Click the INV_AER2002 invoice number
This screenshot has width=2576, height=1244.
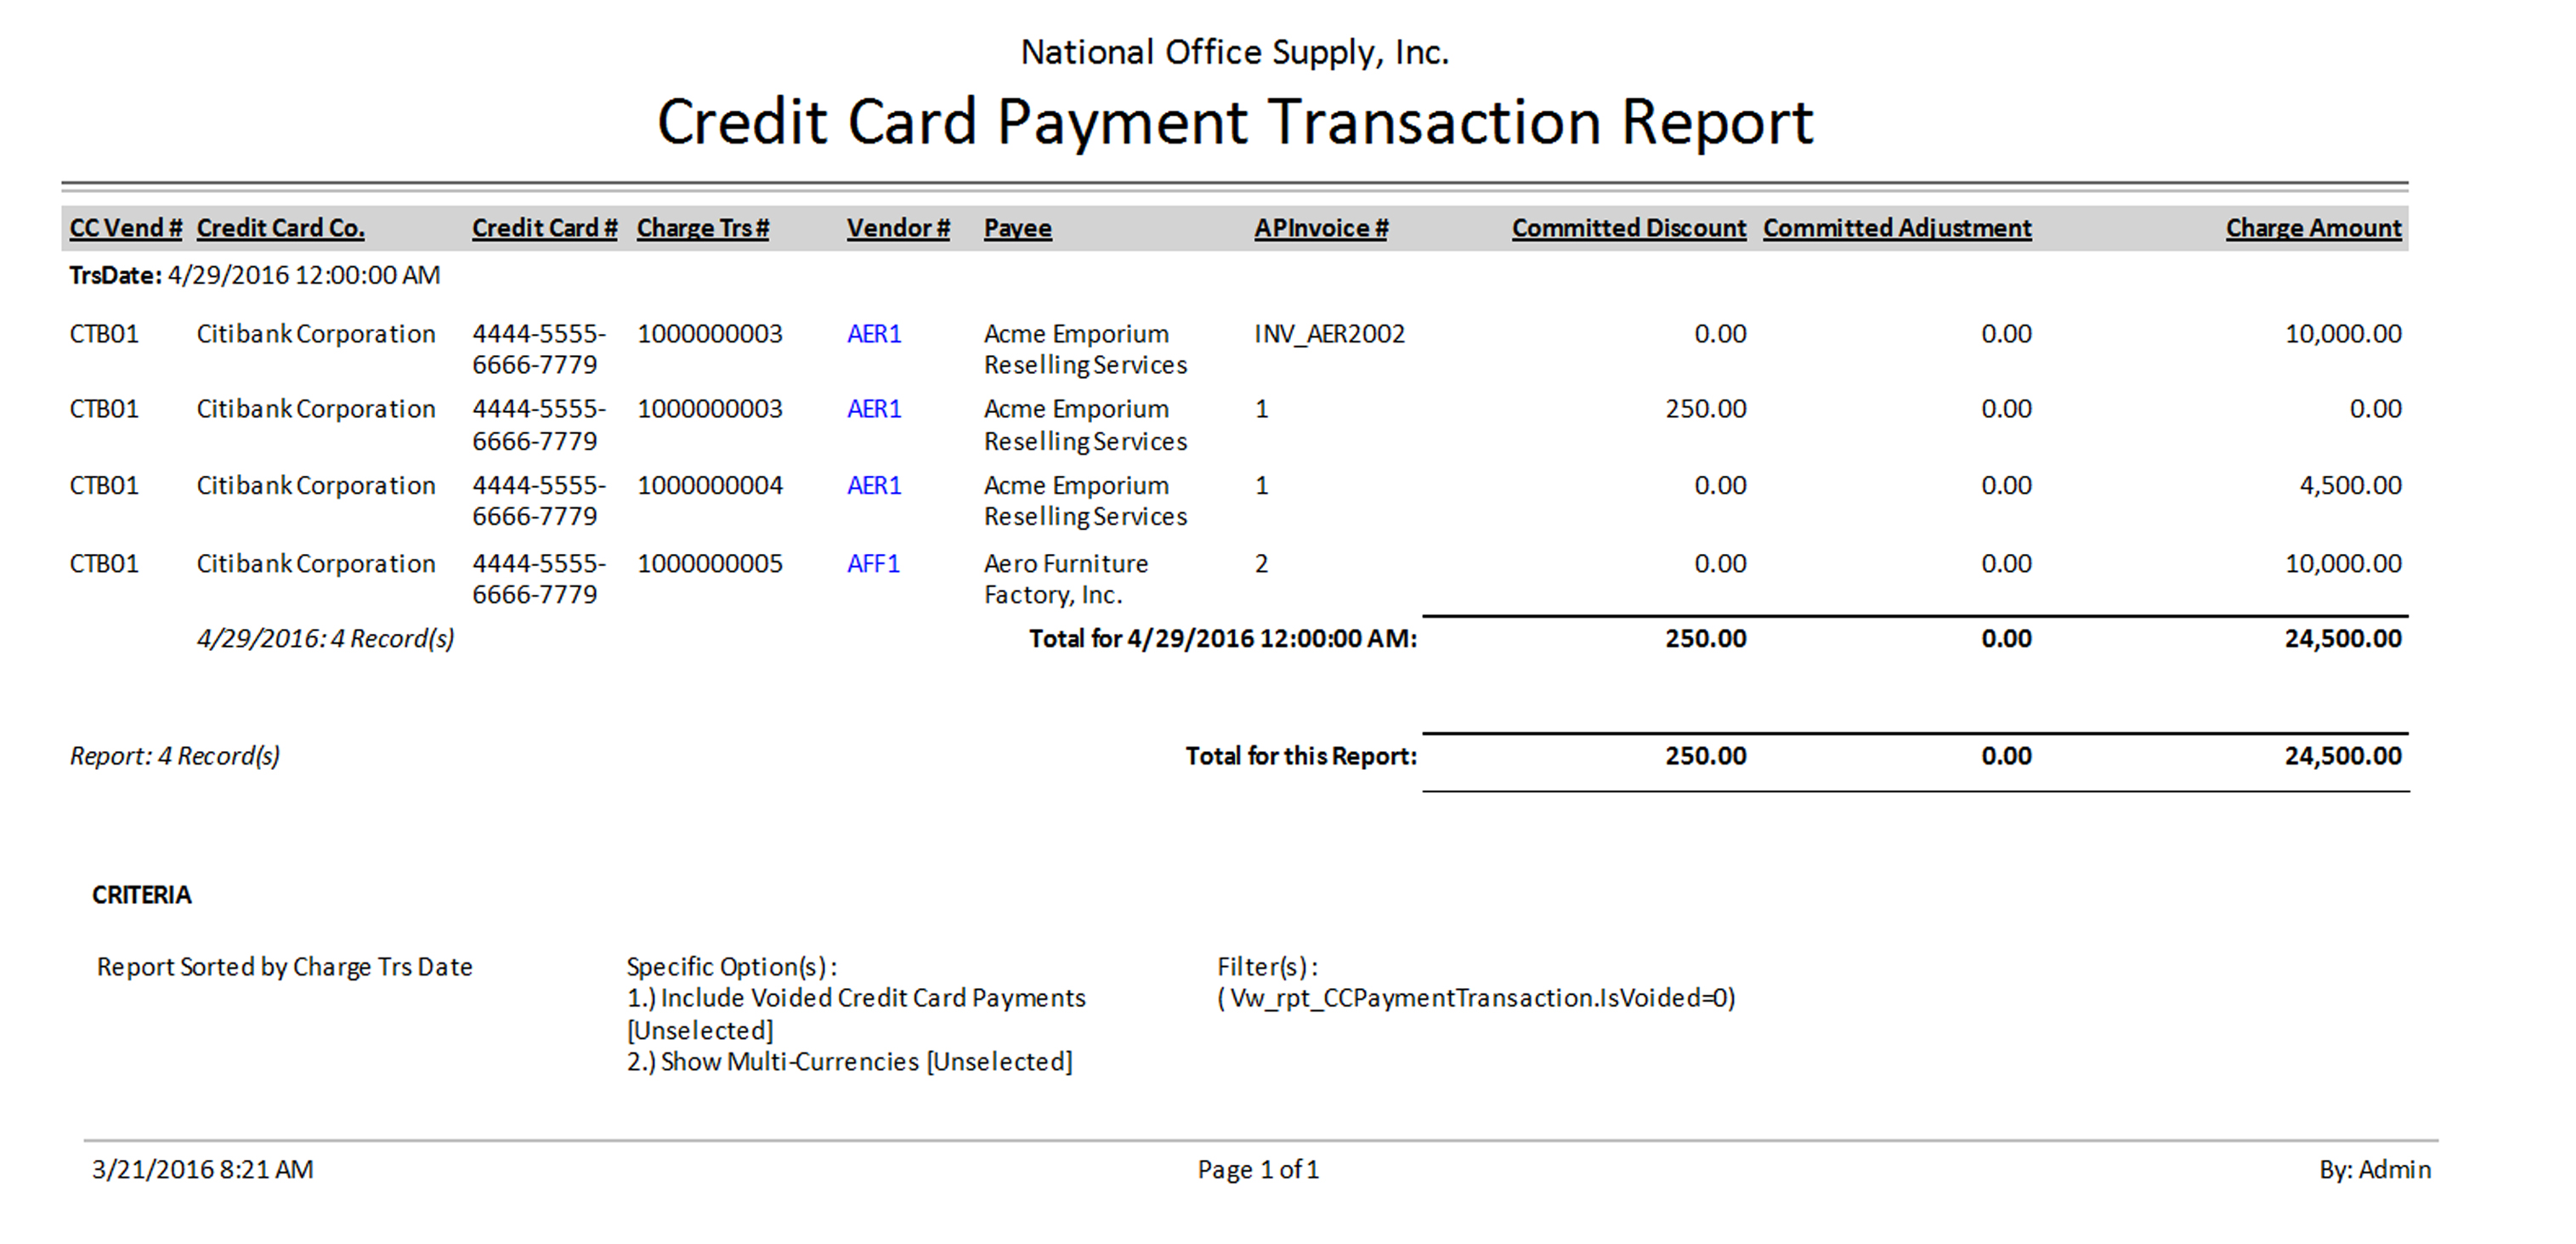[x=1329, y=334]
